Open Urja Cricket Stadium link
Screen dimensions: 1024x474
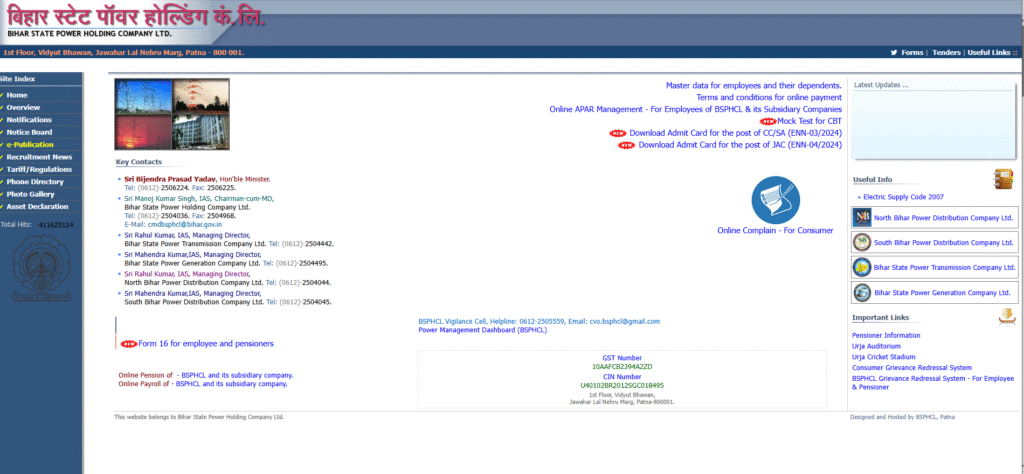(x=884, y=357)
